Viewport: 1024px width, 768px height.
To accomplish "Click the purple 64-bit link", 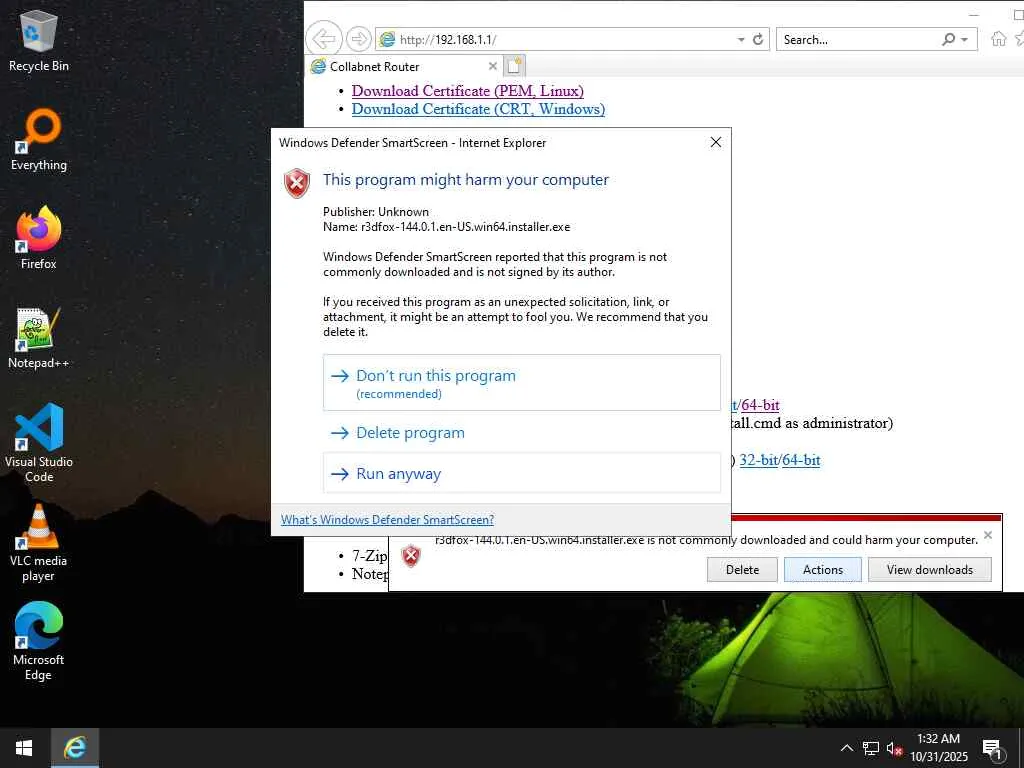I will pyautogui.click(x=760, y=405).
